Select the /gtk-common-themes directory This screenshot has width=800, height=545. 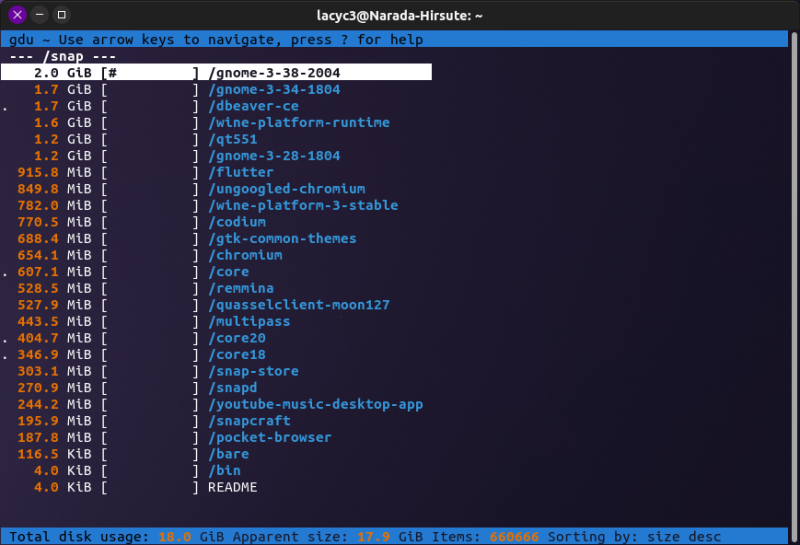(282, 238)
